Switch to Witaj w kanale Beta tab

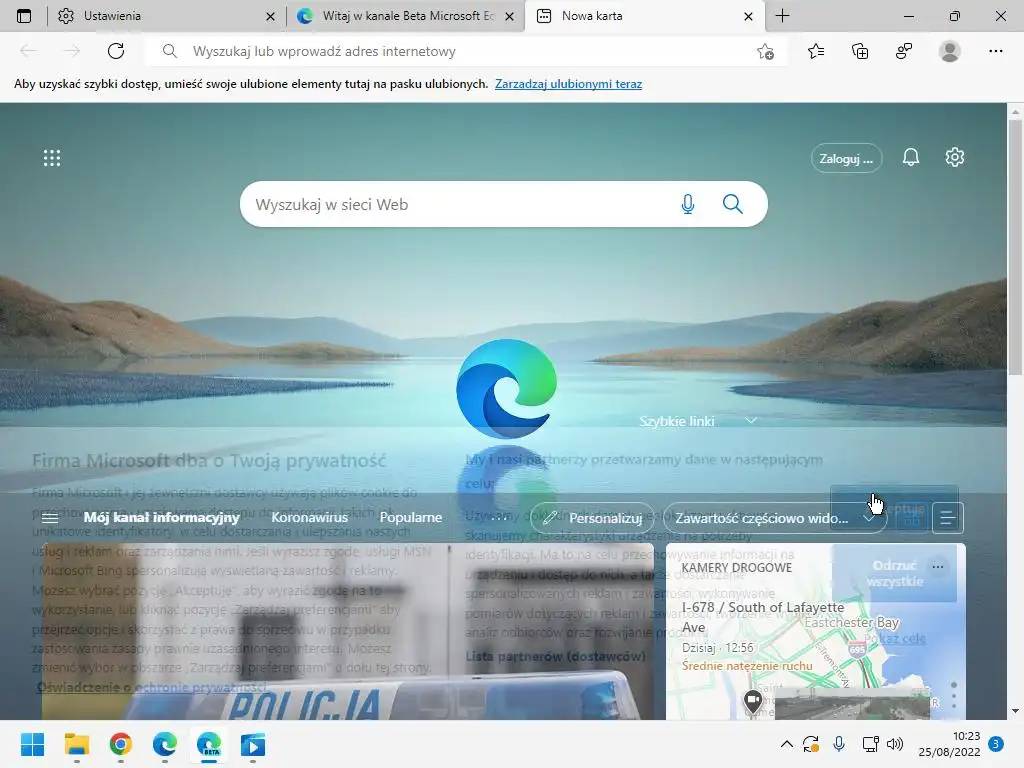pyautogui.click(x=405, y=16)
